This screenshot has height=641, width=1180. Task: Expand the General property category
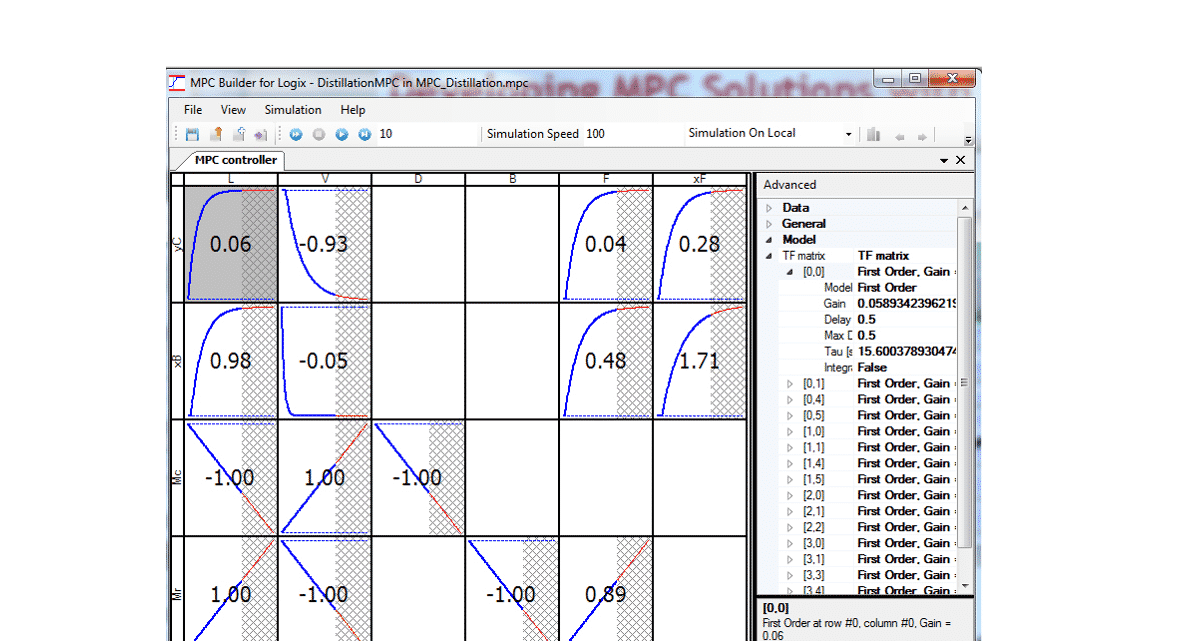tap(769, 223)
